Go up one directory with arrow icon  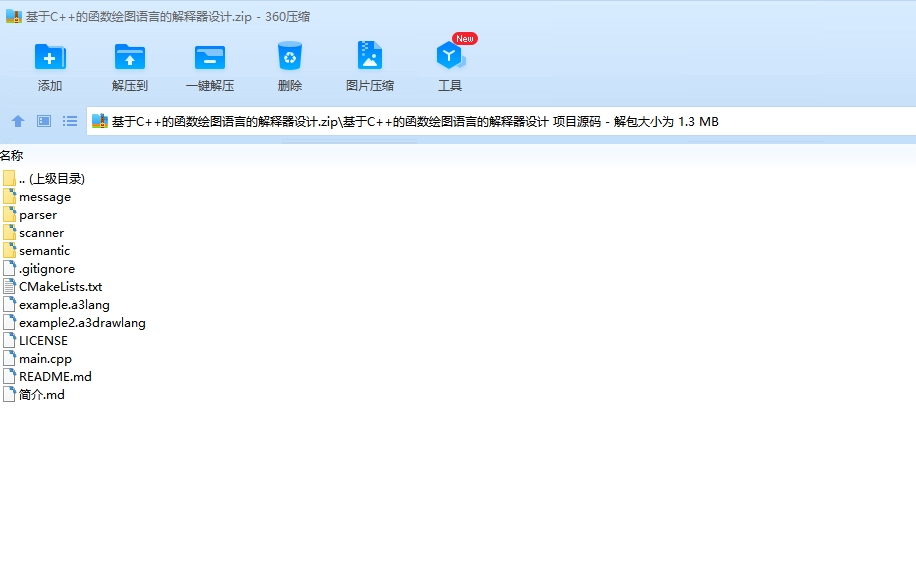[x=18, y=121]
